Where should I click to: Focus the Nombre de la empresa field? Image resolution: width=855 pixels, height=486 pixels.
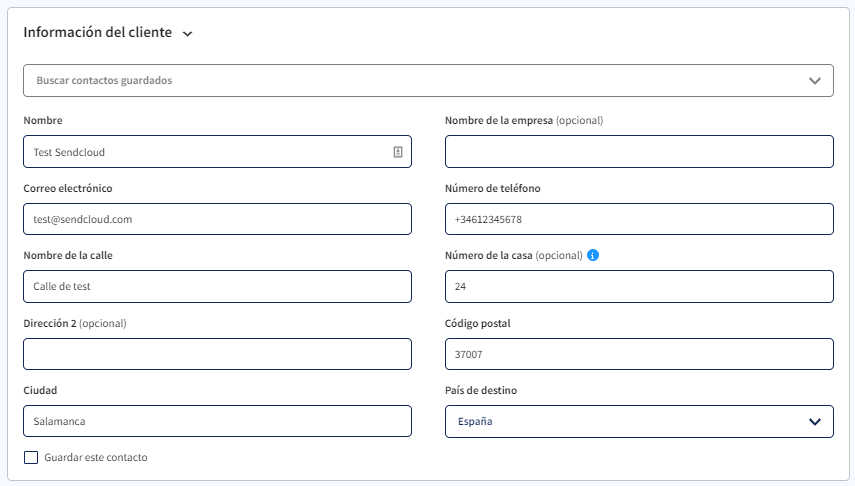pyautogui.click(x=639, y=152)
